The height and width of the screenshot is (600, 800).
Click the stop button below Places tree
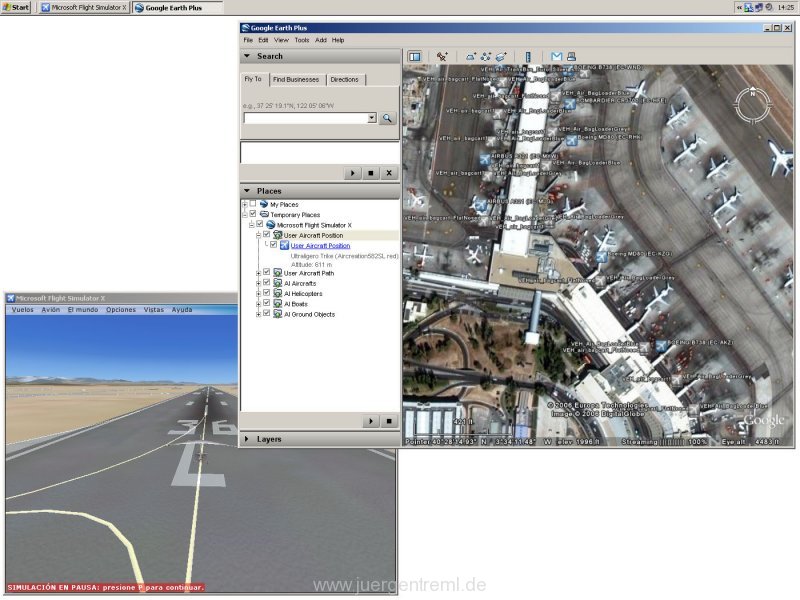[x=389, y=421]
